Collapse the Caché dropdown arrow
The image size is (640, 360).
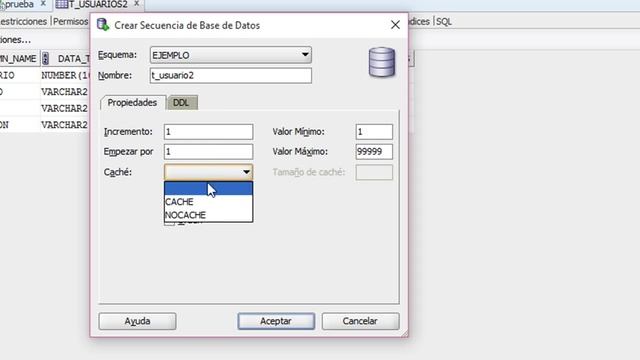point(246,172)
